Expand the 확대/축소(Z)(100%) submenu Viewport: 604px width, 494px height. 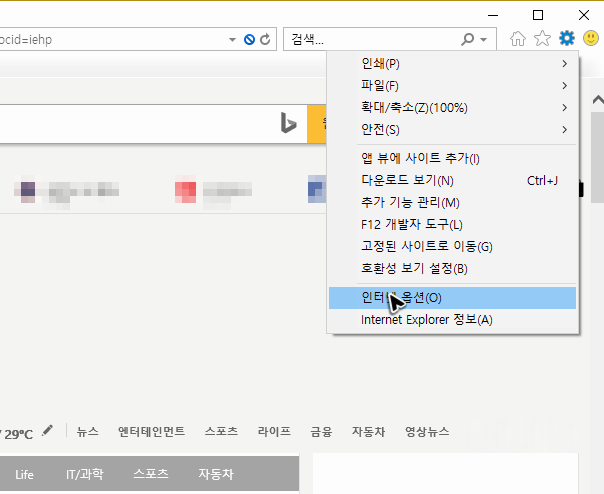click(x=453, y=108)
